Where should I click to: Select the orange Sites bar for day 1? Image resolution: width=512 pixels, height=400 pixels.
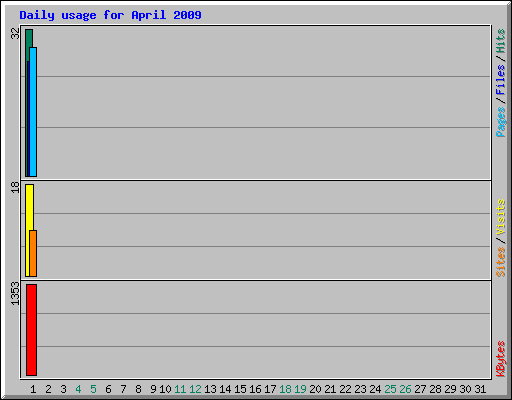point(33,253)
